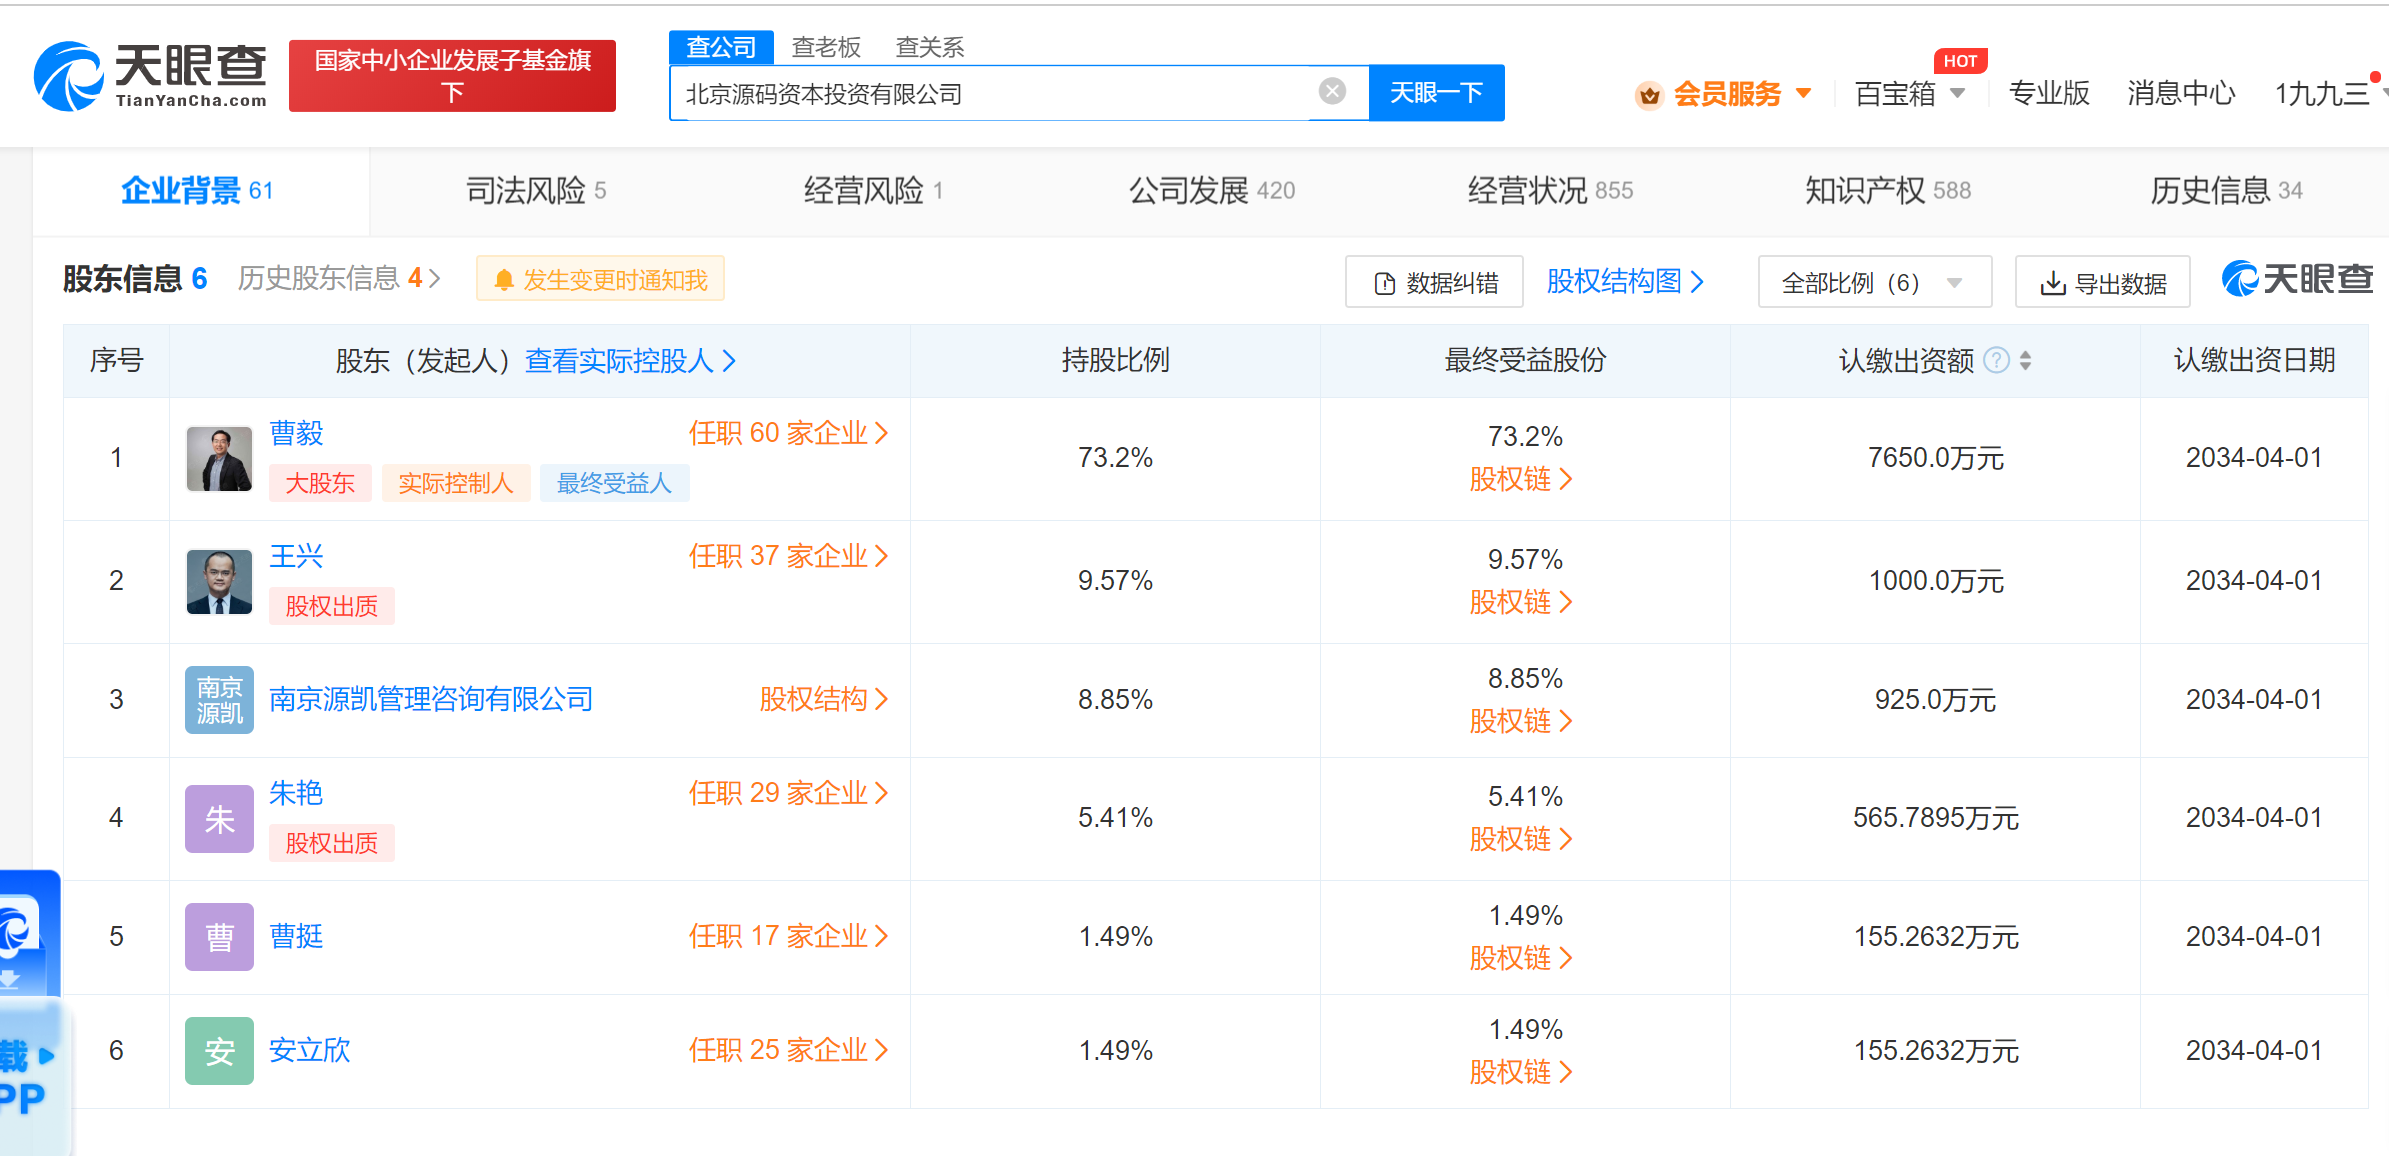The height and width of the screenshot is (1156, 2389).
Task: Open 股权链 in 曹挺's row
Action: tap(1521, 958)
